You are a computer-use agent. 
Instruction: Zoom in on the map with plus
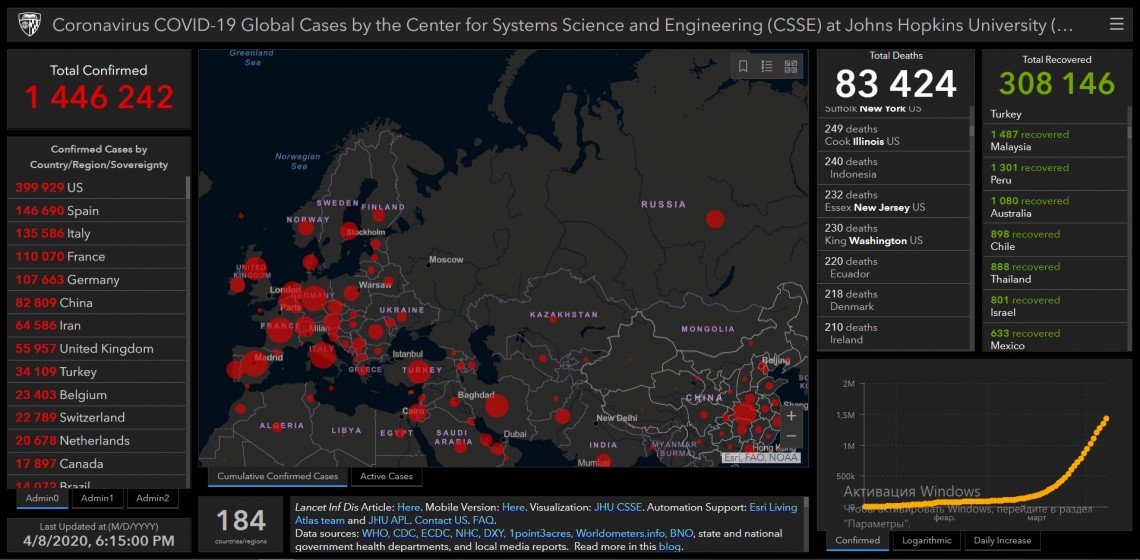pos(791,415)
